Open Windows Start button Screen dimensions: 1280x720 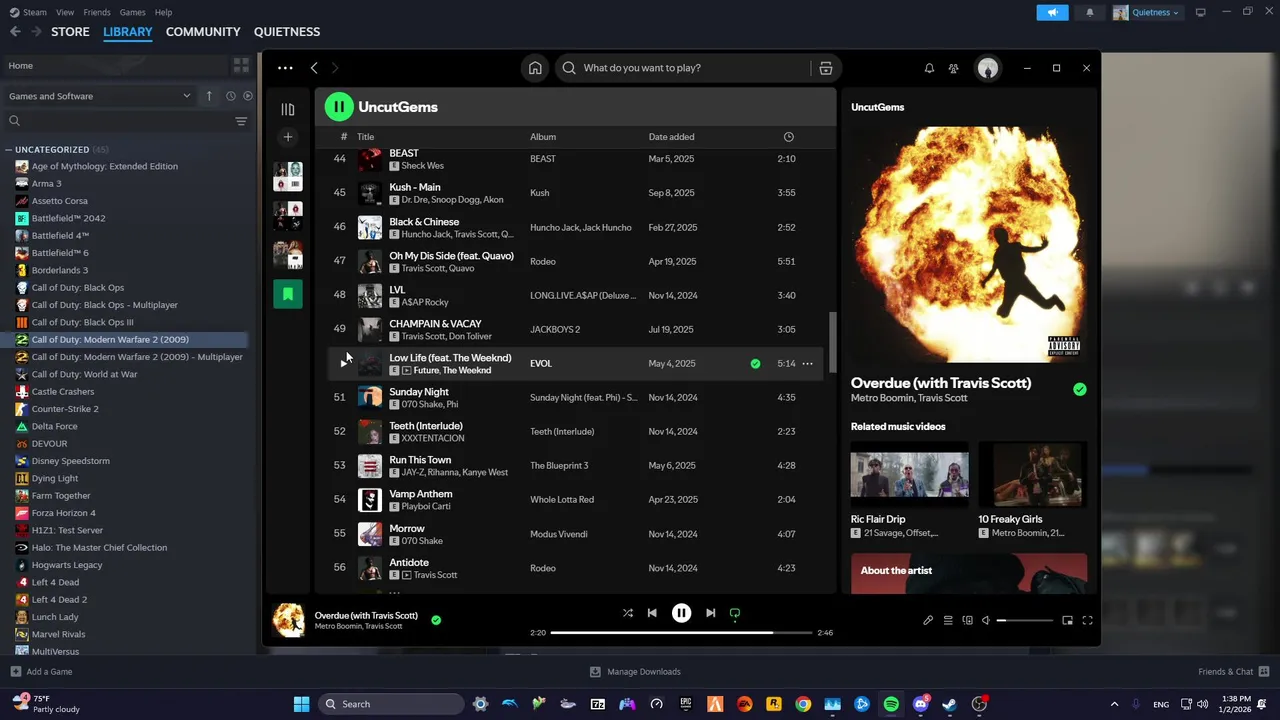(x=301, y=704)
